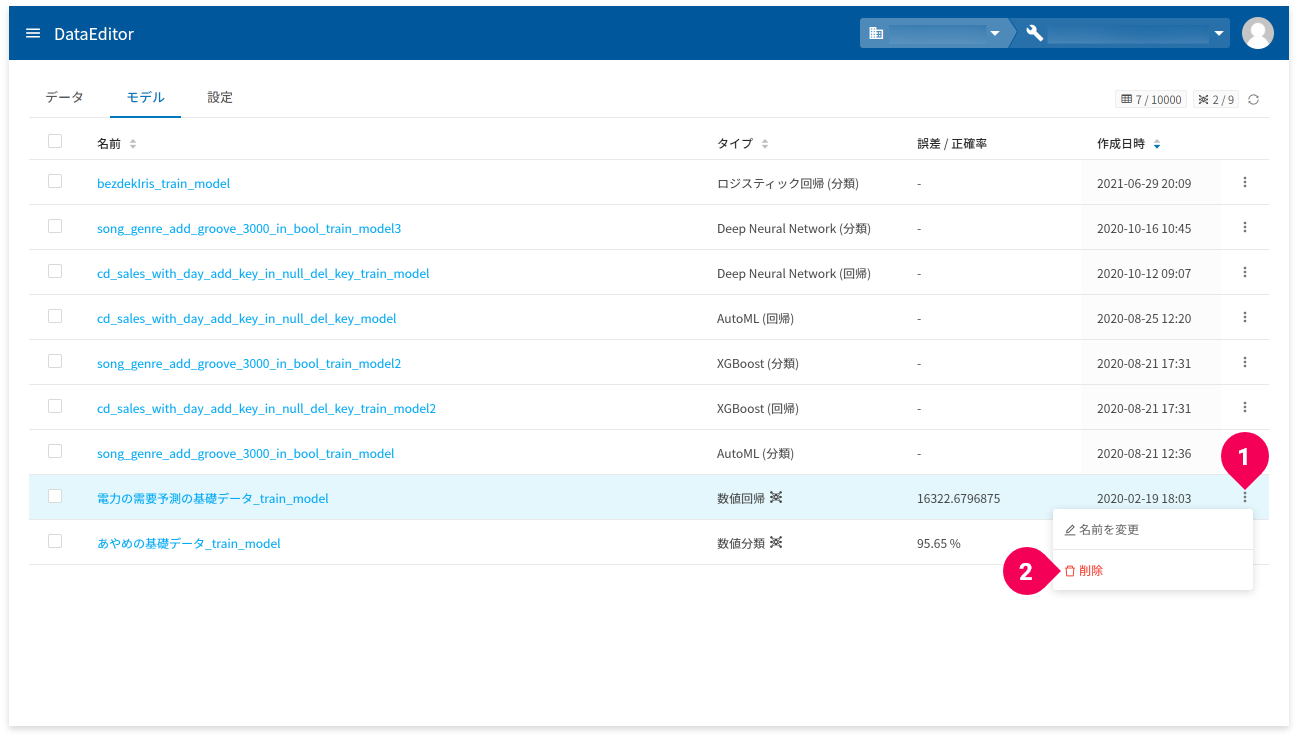Viewport: 1298px width, 738px height.
Task: Click the XGBoost (分類) type cell
Action: [x=758, y=363]
